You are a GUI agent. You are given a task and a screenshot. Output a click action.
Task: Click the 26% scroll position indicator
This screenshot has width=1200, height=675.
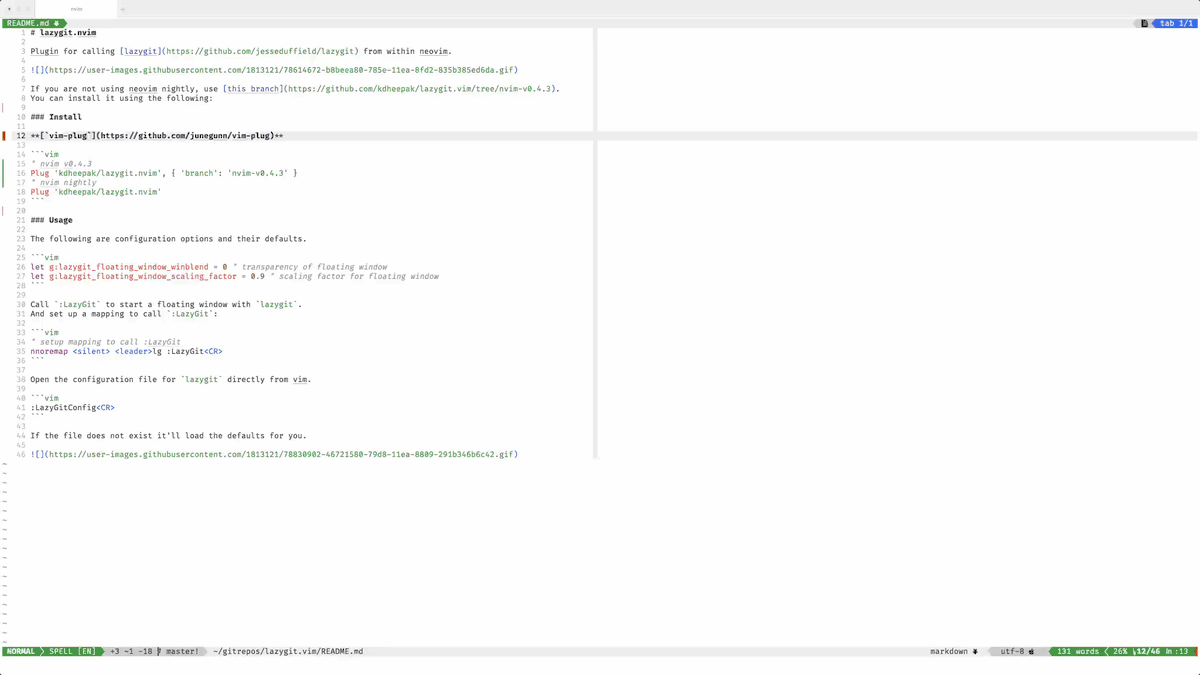coord(1118,651)
